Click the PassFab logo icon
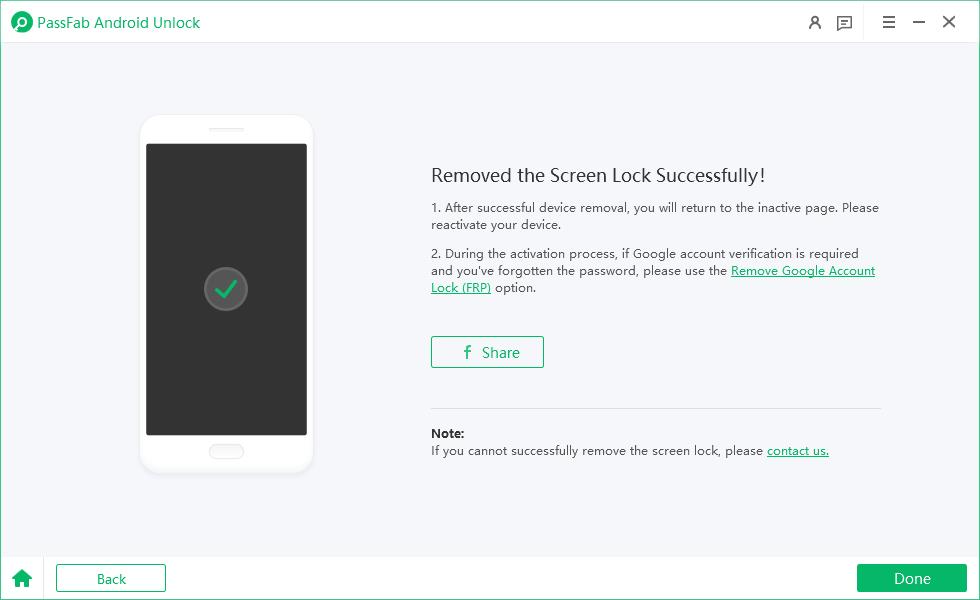 pos(22,22)
